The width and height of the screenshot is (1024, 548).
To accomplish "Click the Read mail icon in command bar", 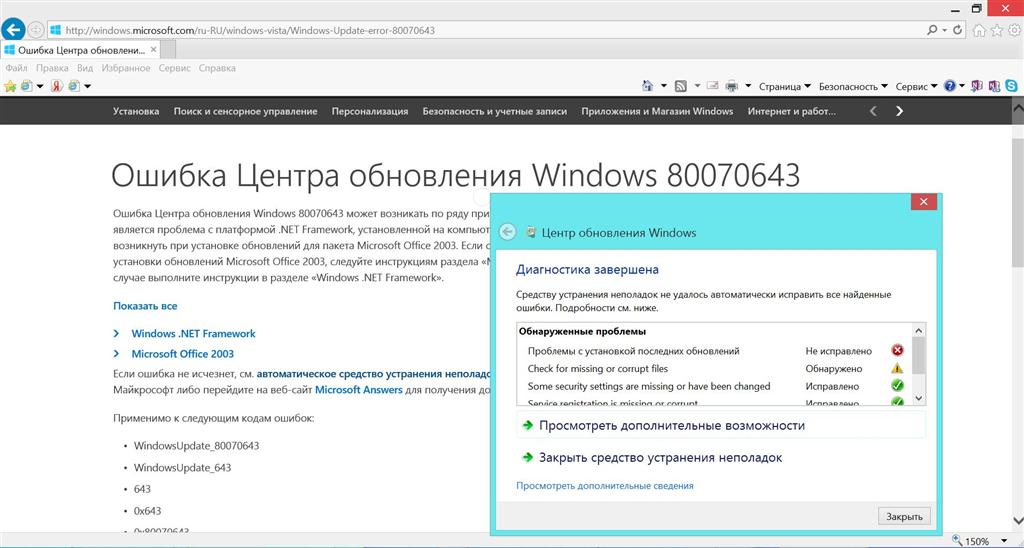I will [712, 86].
